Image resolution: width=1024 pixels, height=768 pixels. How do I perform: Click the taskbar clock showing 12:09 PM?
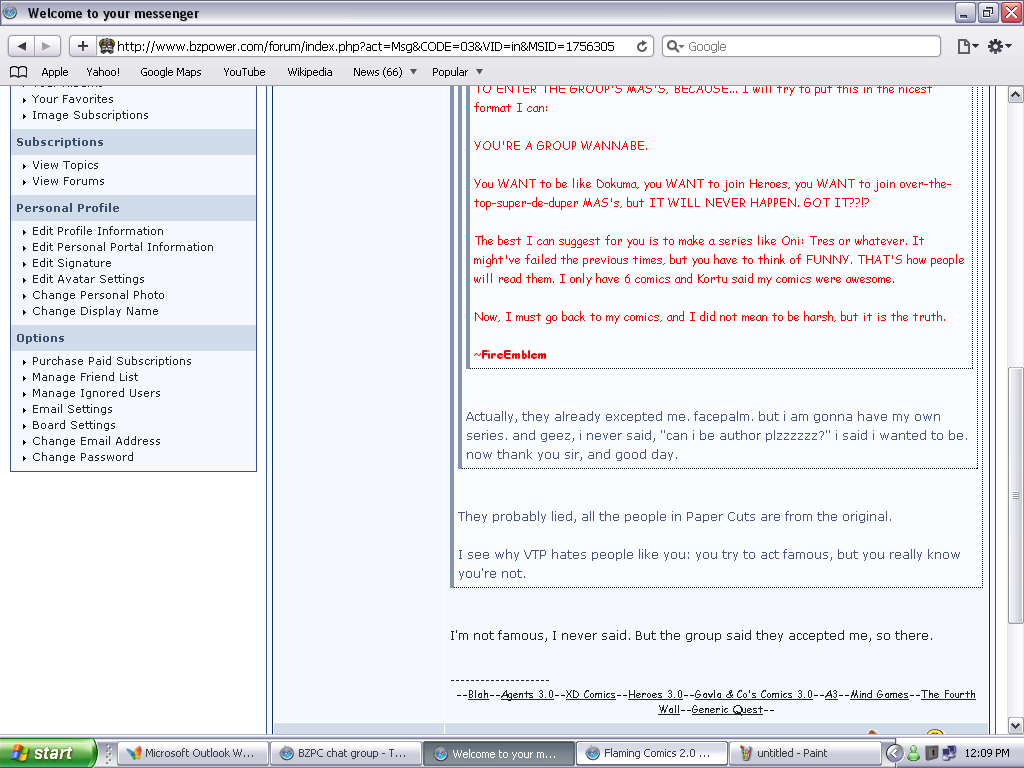click(986, 753)
